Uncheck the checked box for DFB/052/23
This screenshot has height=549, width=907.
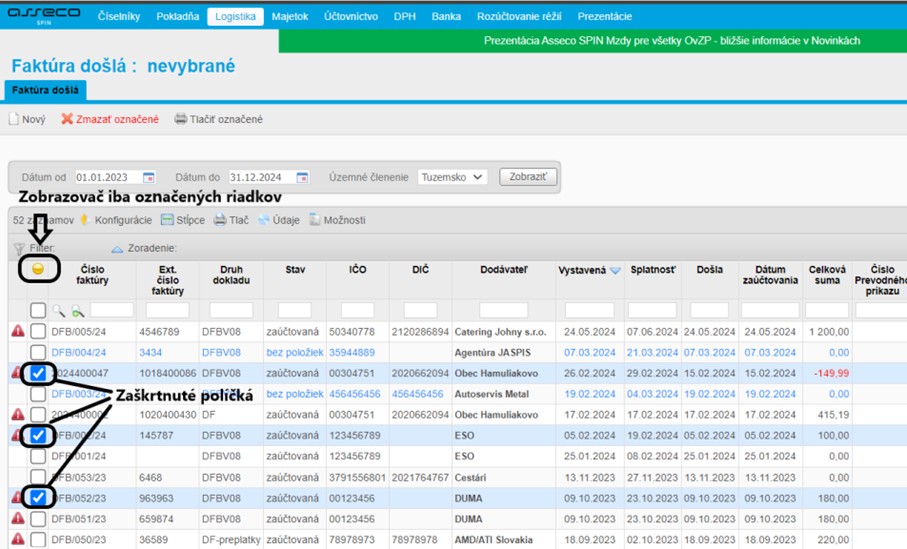(x=38, y=497)
